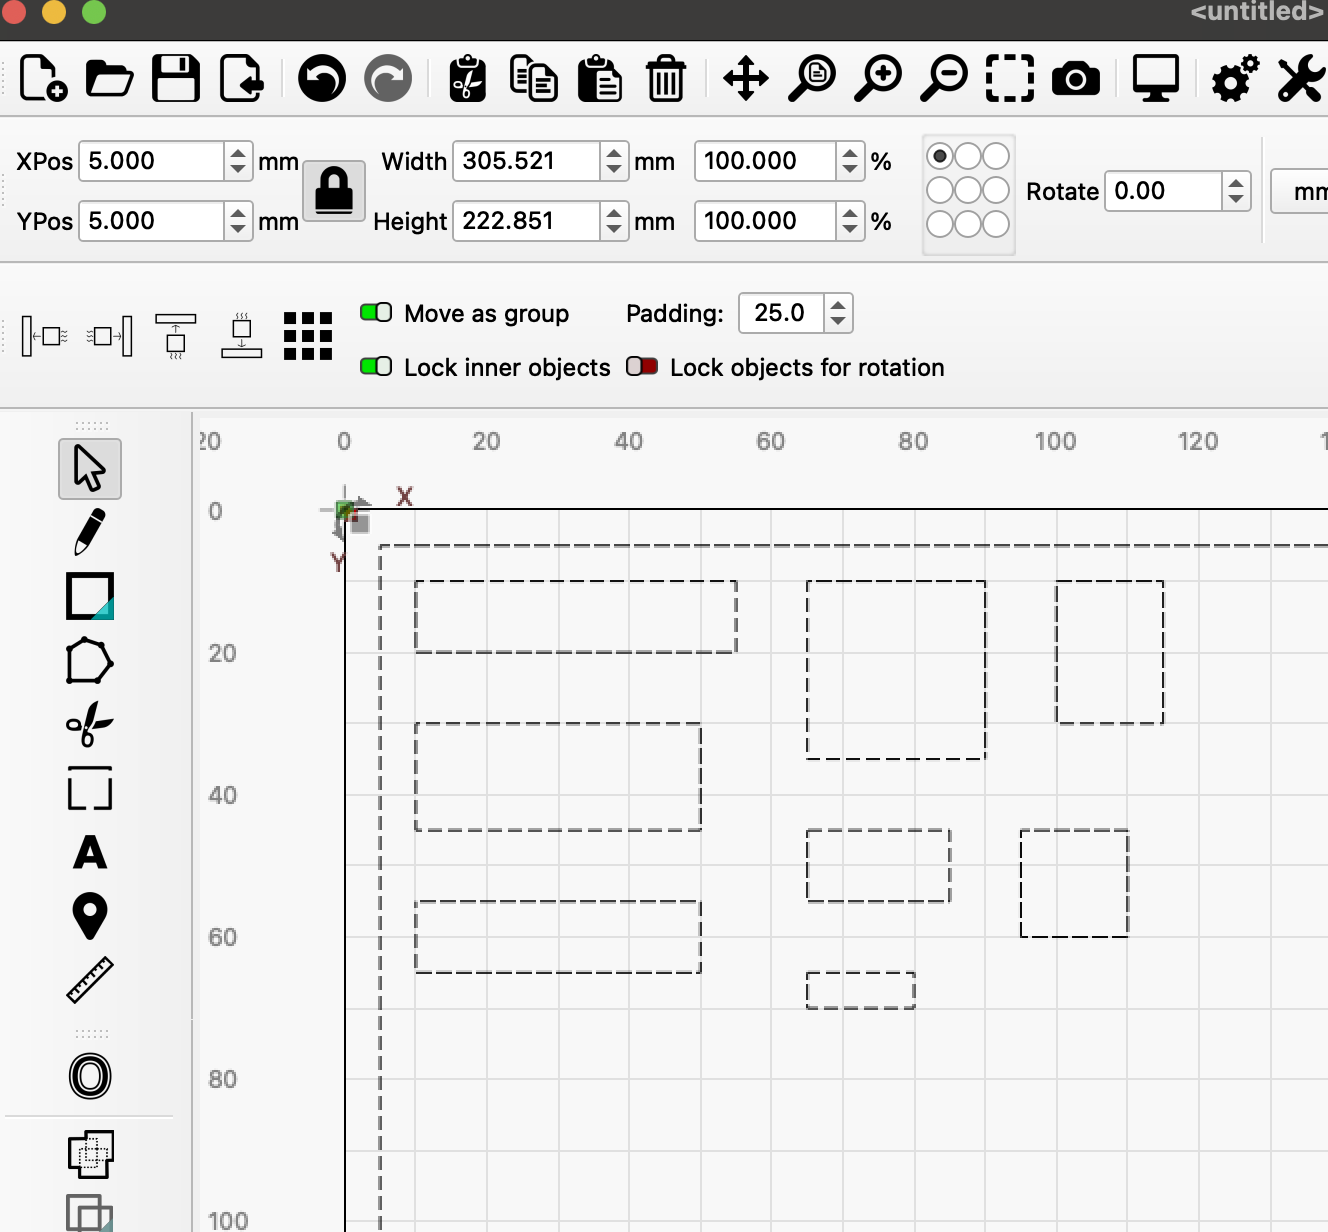
Task: Click the Height percentage field
Action: click(x=764, y=221)
